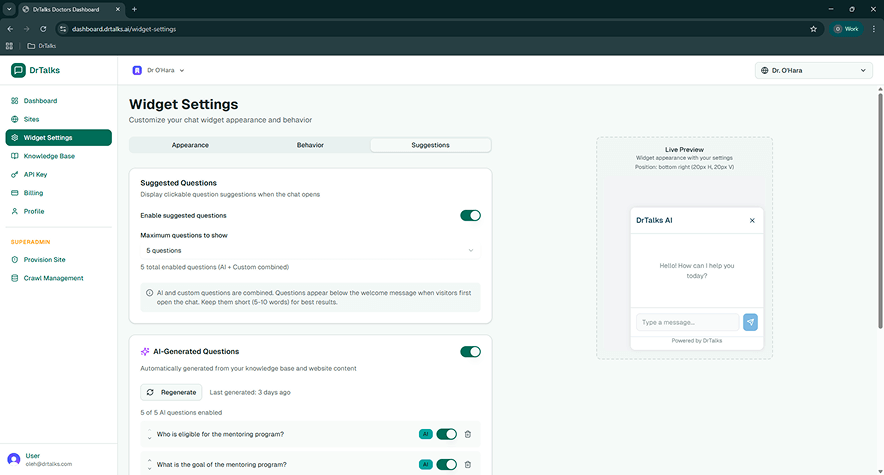The width and height of the screenshot is (884, 475).
Task: Click the browser back arrow
Action: 10,29
